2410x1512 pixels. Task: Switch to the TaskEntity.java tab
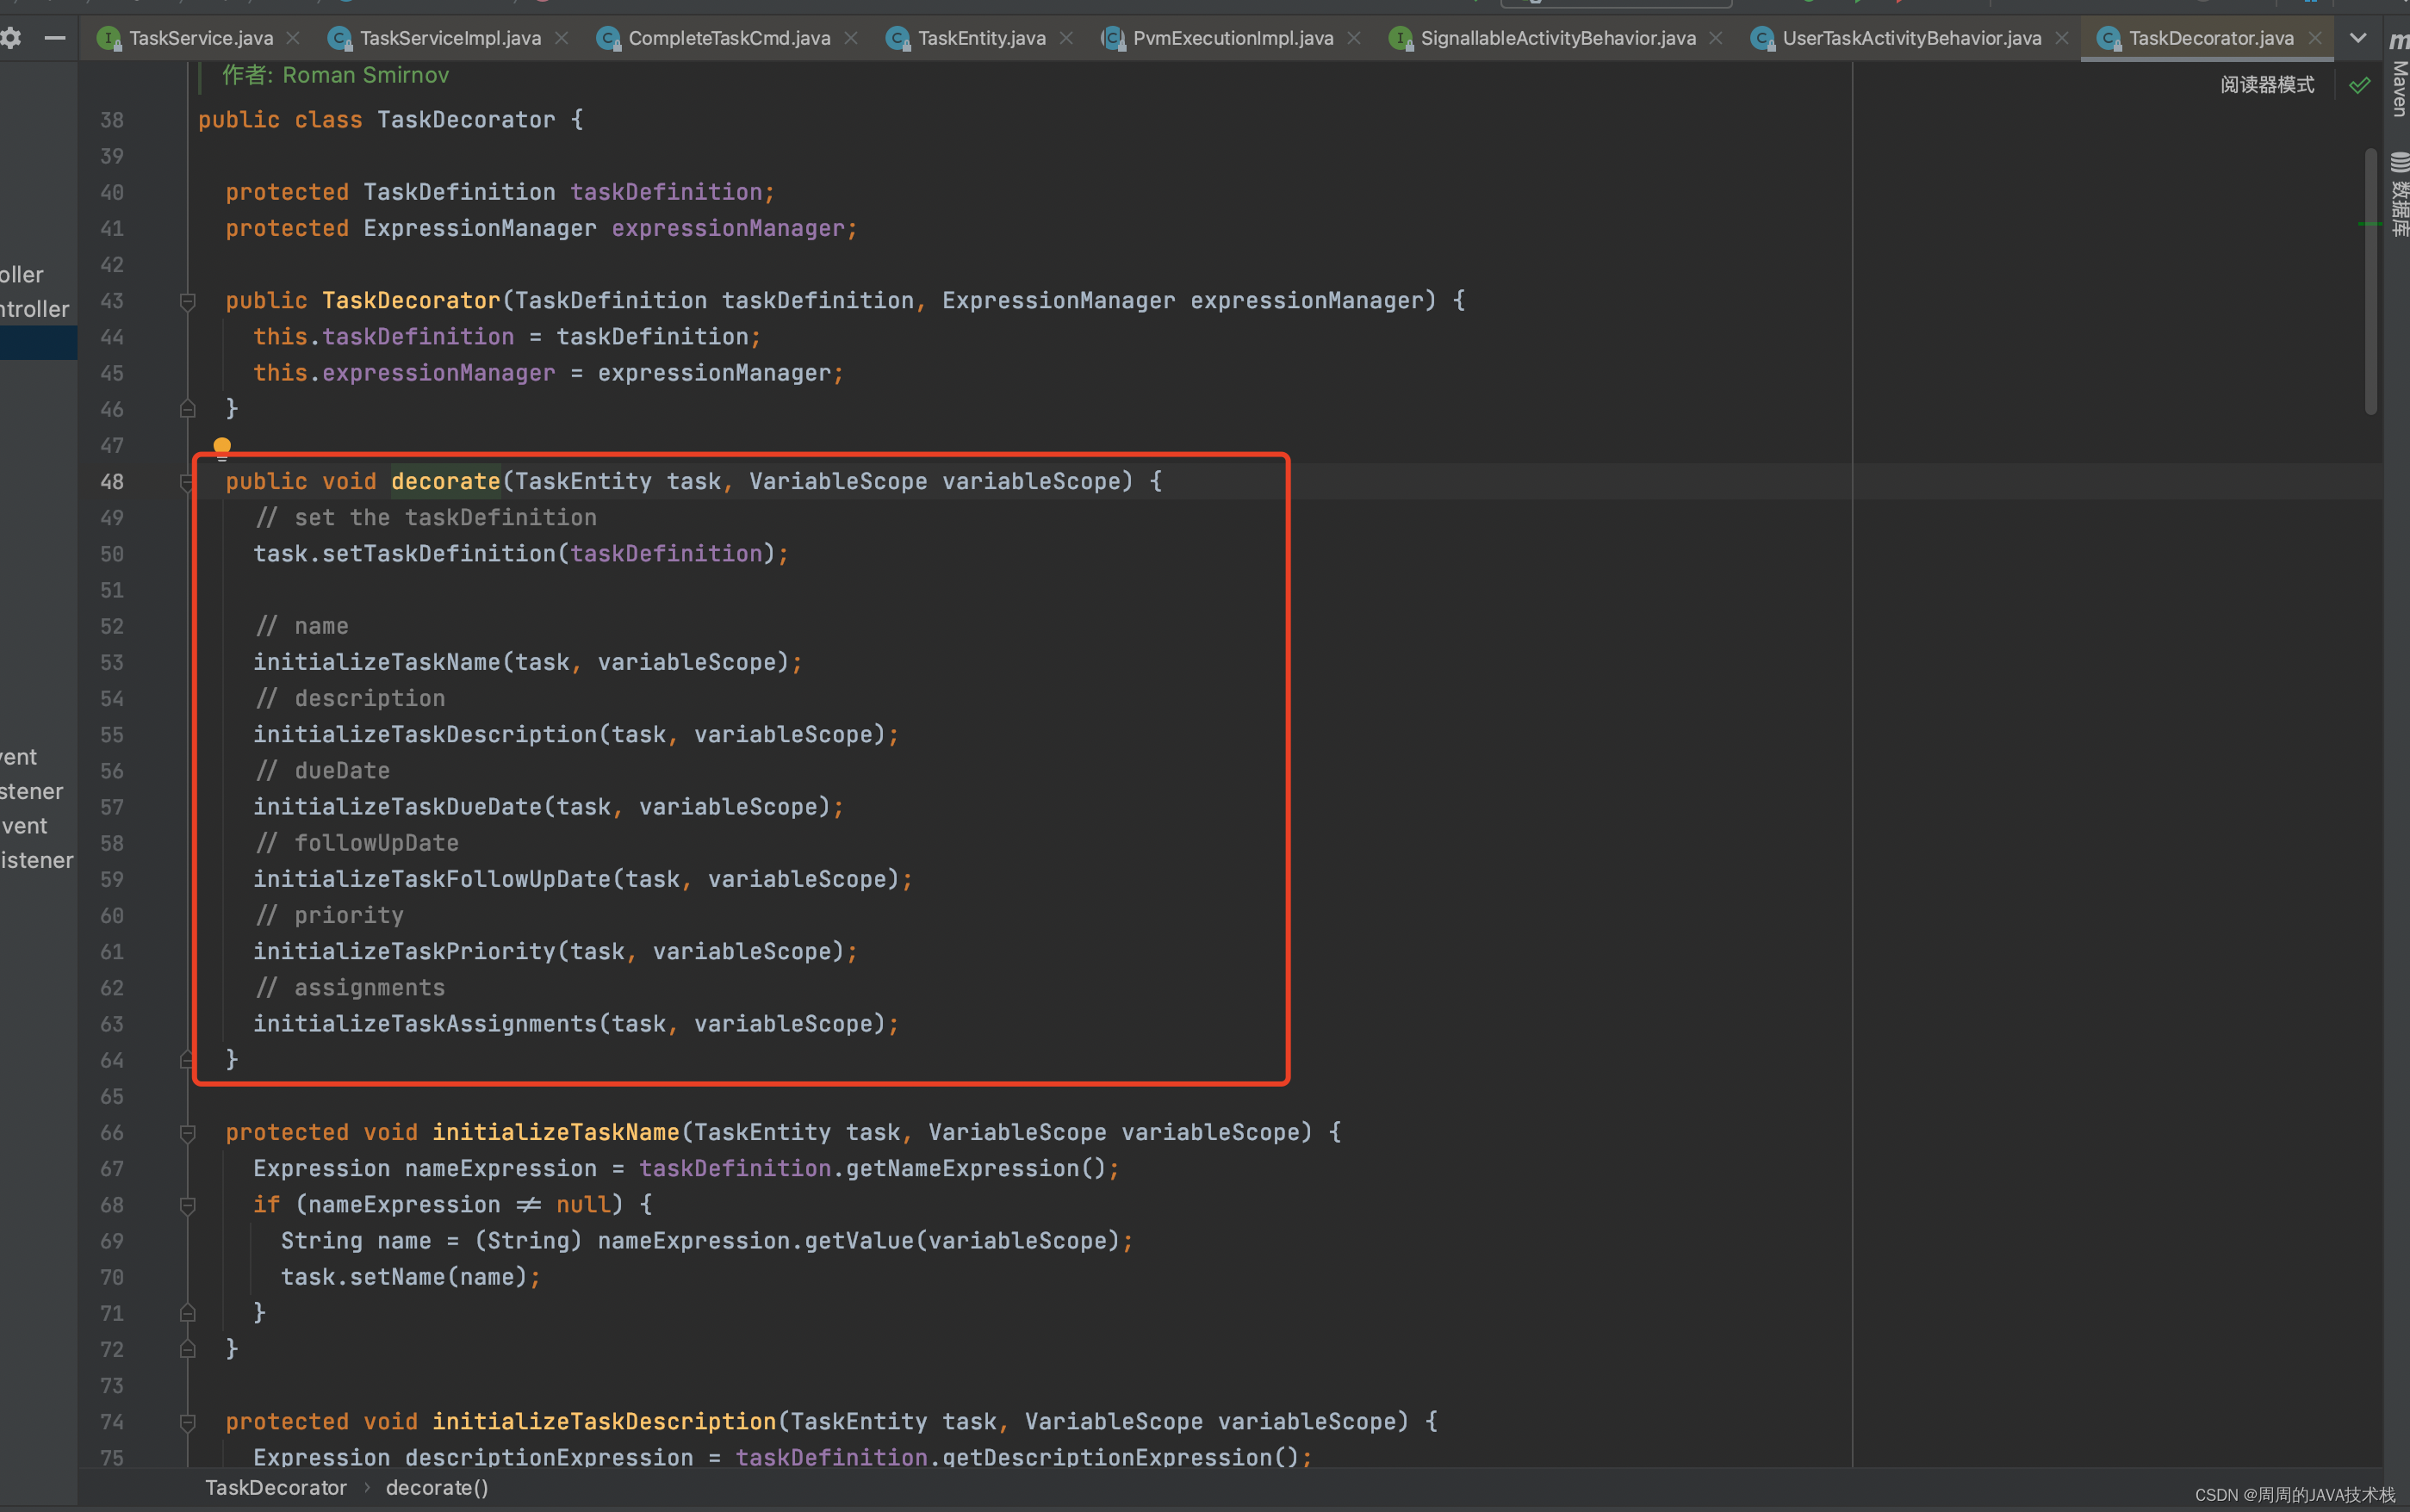pyautogui.click(x=980, y=38)
